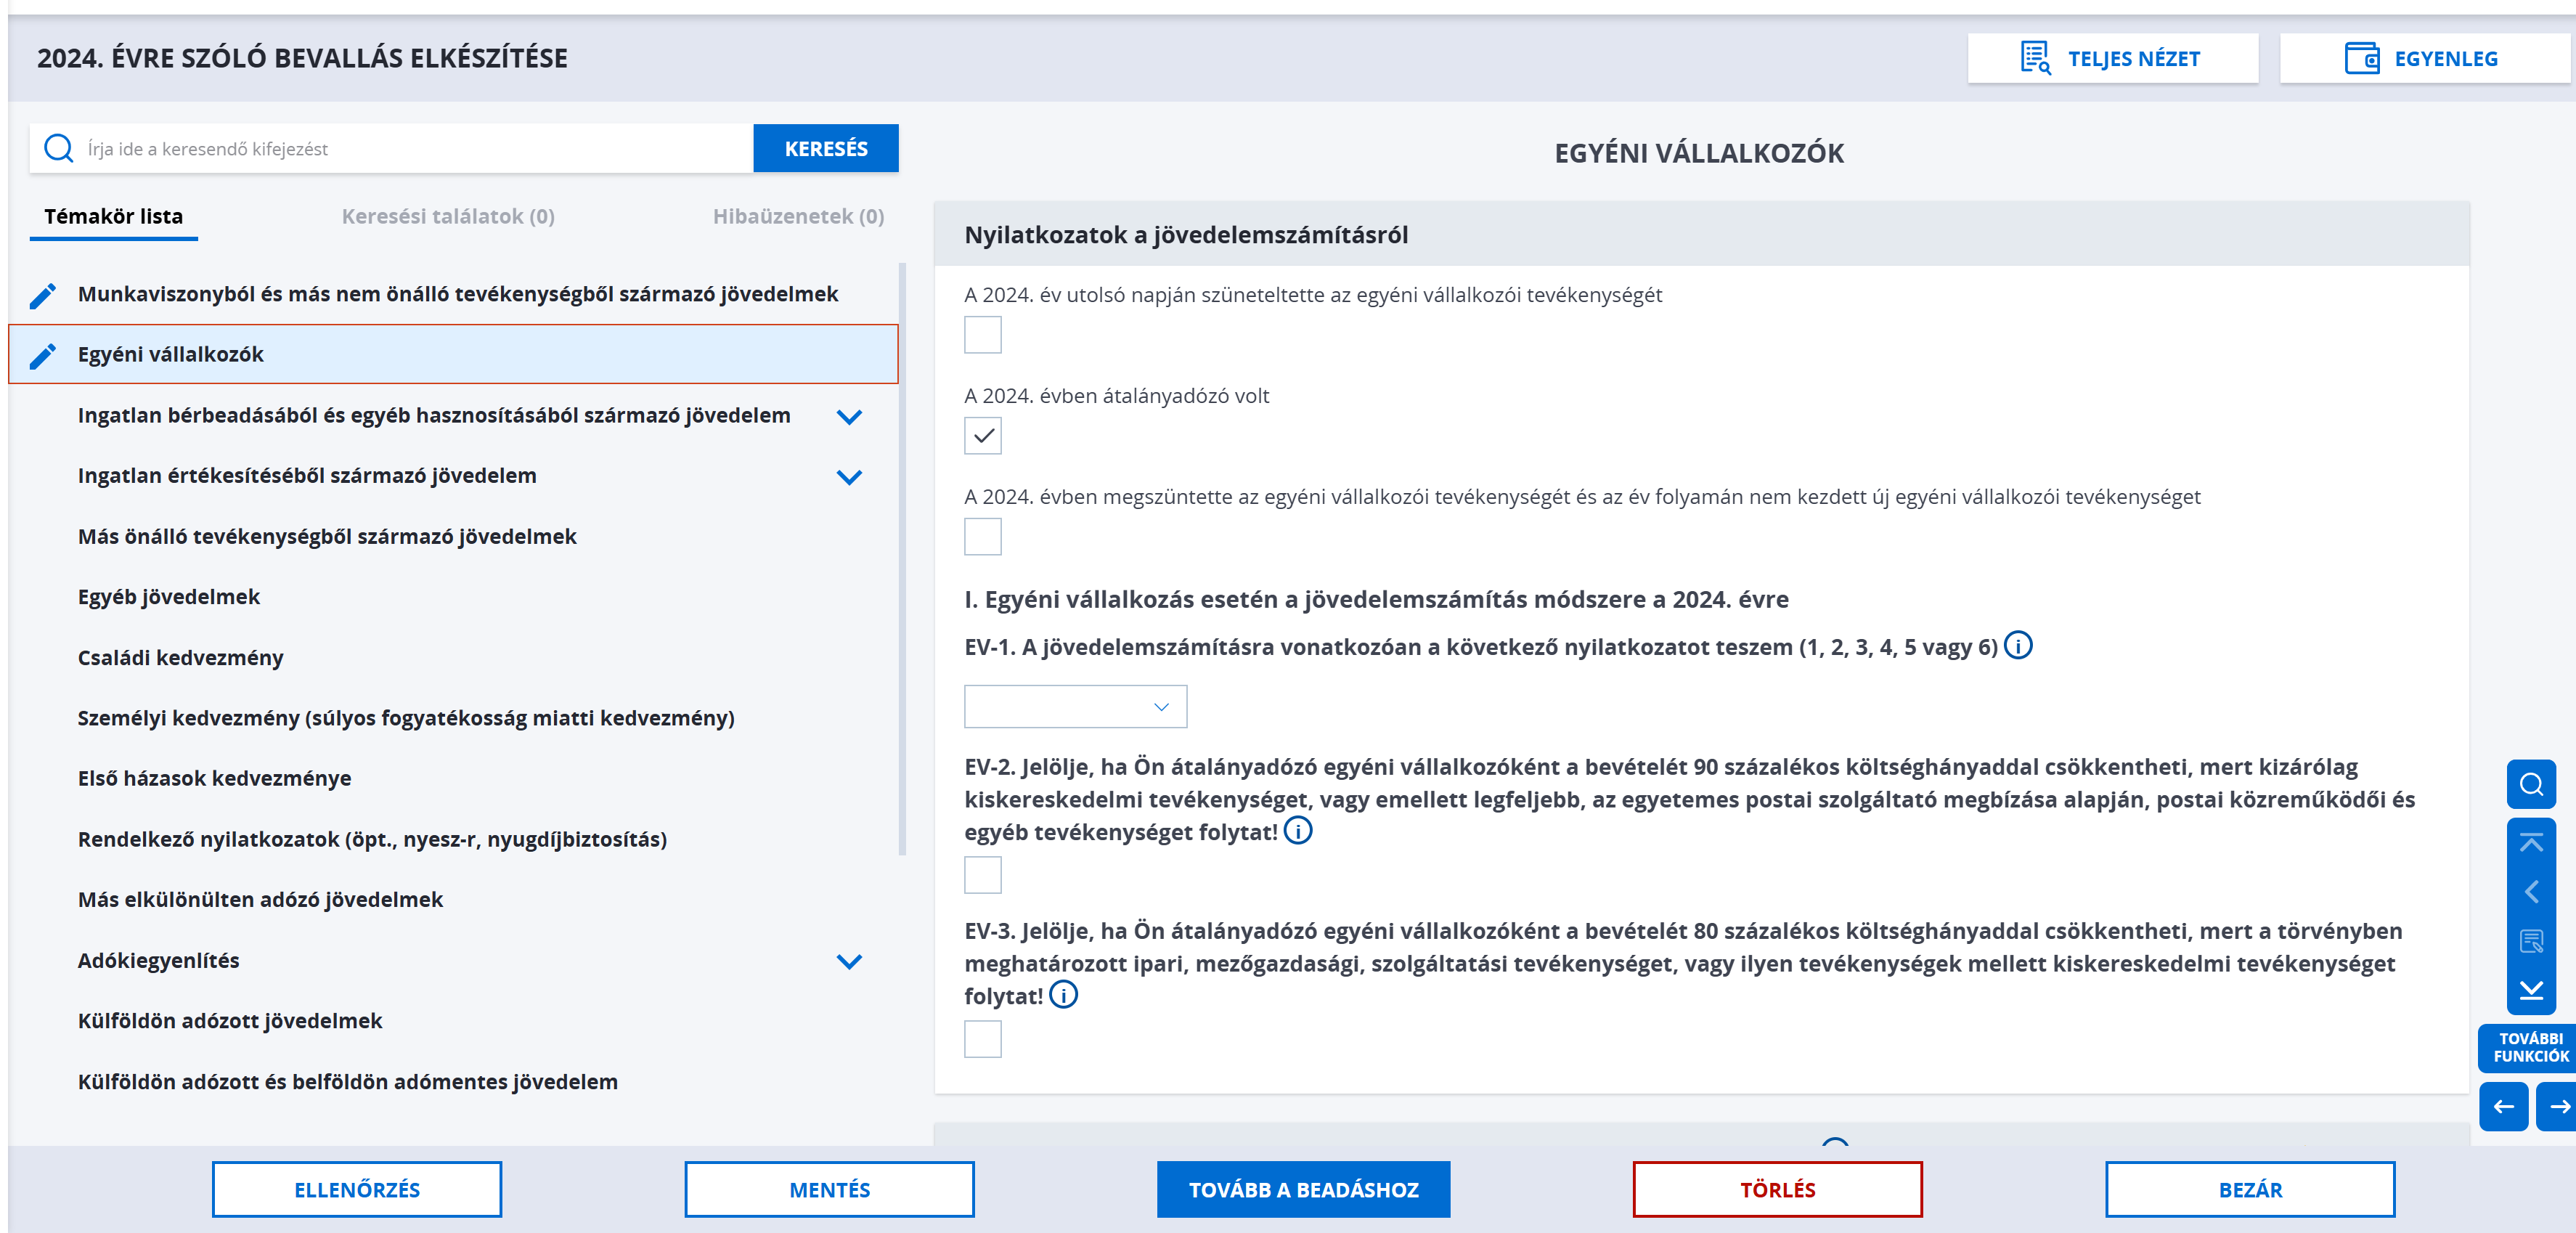
Task: Select Egyéb jövedelmek topic
Action: pyautogui.click(x=169, y=596)
